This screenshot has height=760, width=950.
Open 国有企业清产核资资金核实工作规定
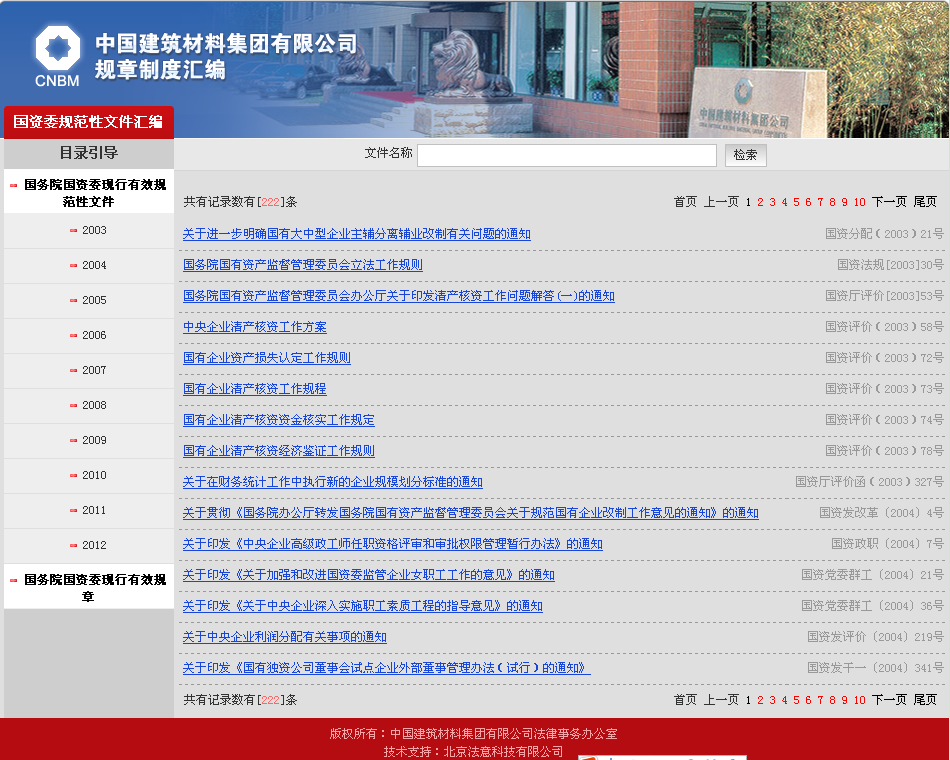[279, 420]
